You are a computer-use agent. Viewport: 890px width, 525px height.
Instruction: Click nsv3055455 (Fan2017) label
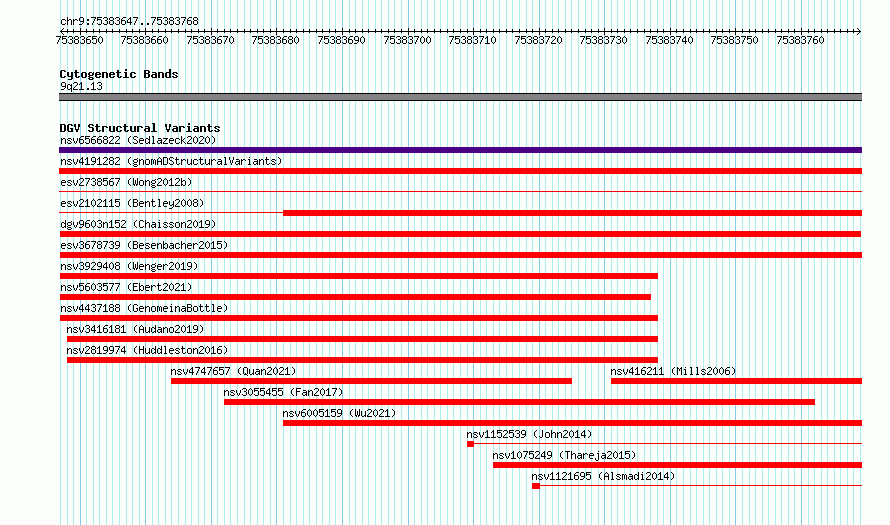(283, 392)
